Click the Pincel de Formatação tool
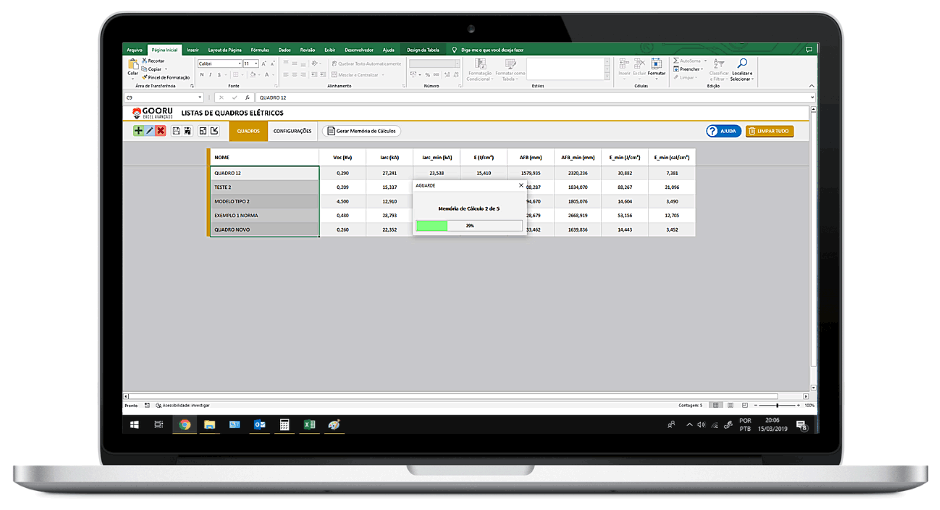This screenshot has height=510, width=940. tap(165, 77)
